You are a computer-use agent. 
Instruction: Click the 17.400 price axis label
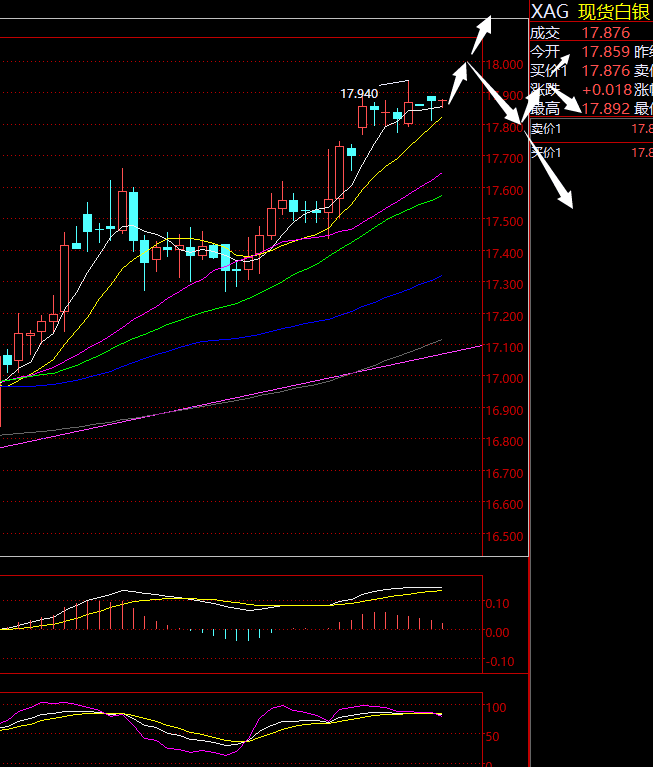point(504,253)
